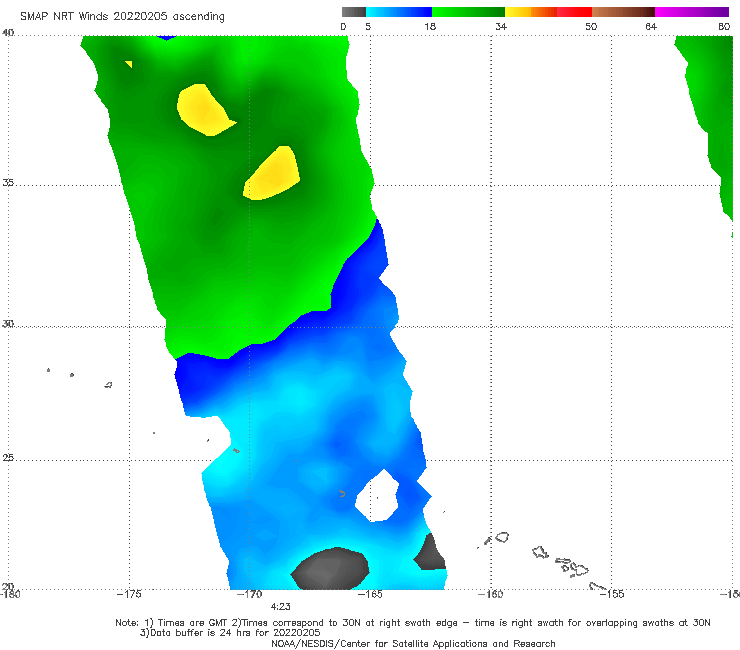Click the color bar label '80'

(x=724, y=27)
